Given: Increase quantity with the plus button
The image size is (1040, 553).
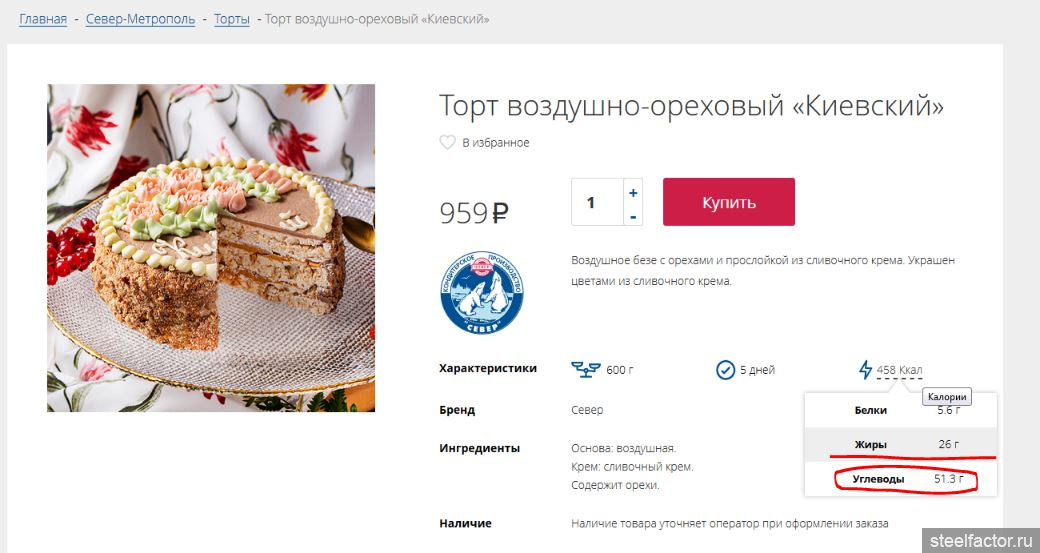Looking at the screenshot, I should coord(633,192).
